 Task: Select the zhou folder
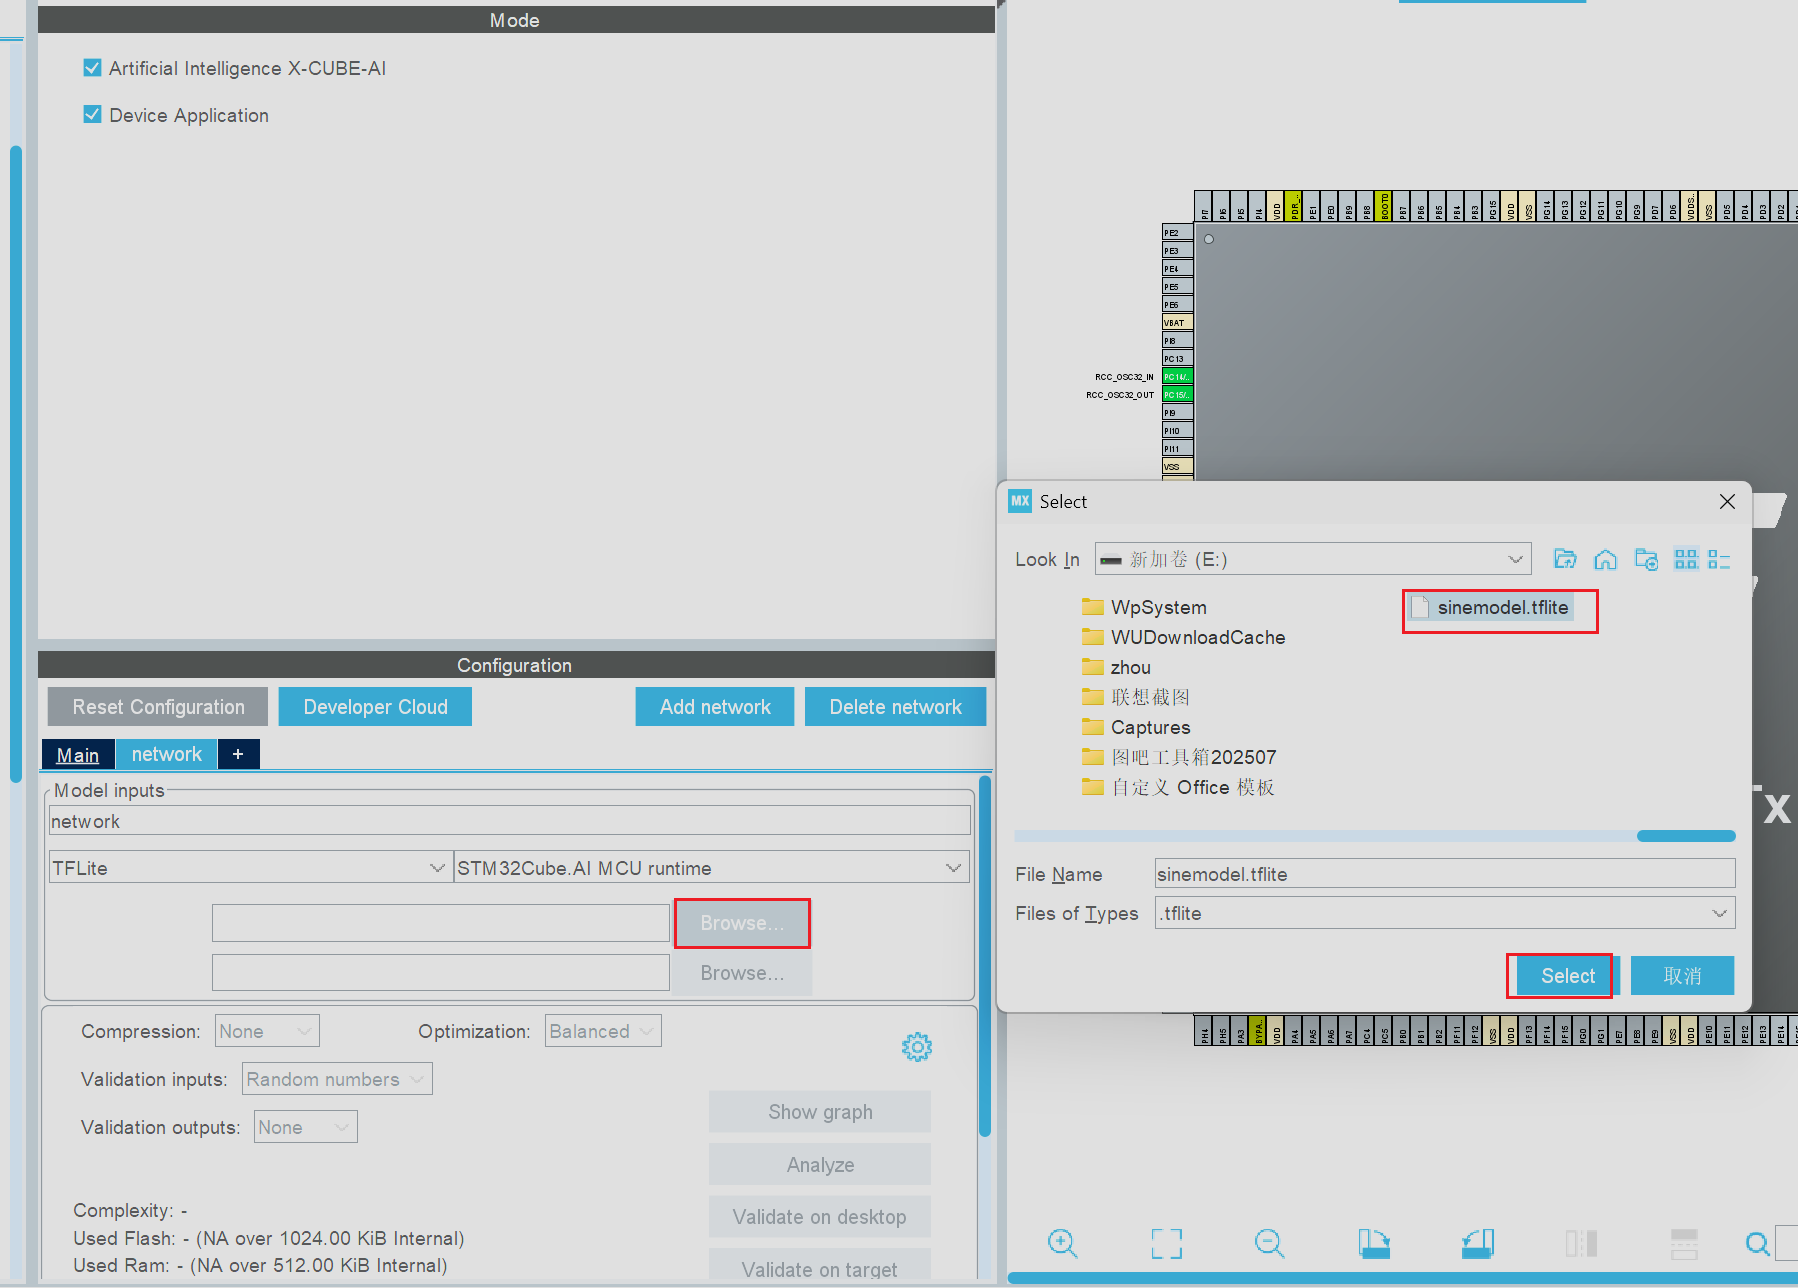coord(1116,667)
